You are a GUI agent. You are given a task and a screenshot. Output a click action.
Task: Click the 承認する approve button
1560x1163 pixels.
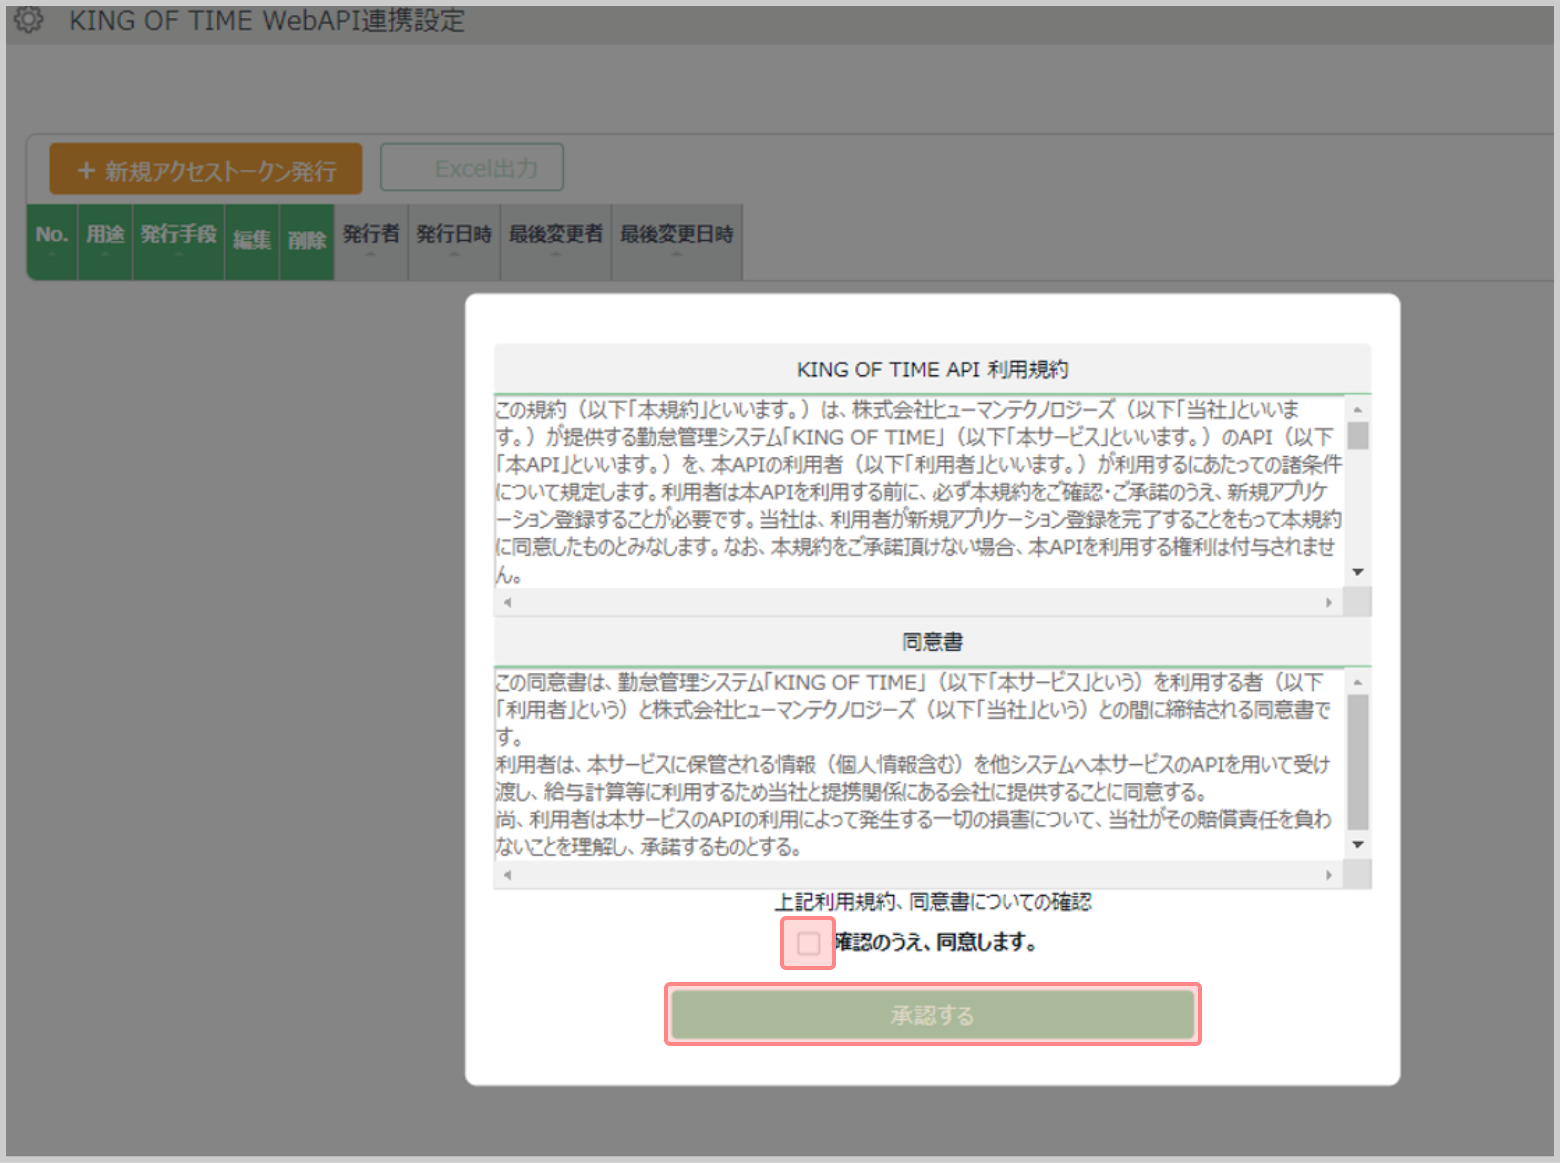click(x=932, y=1015)
